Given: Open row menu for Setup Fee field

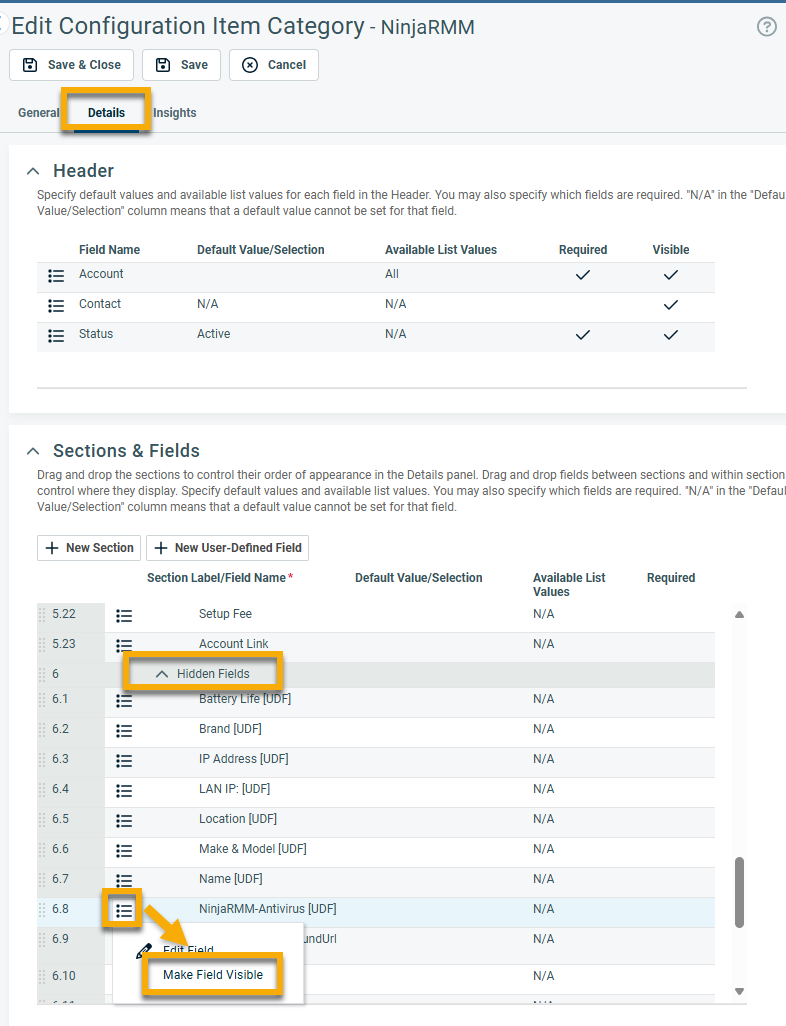Looking at the screenshot, I should click(124, 616).
